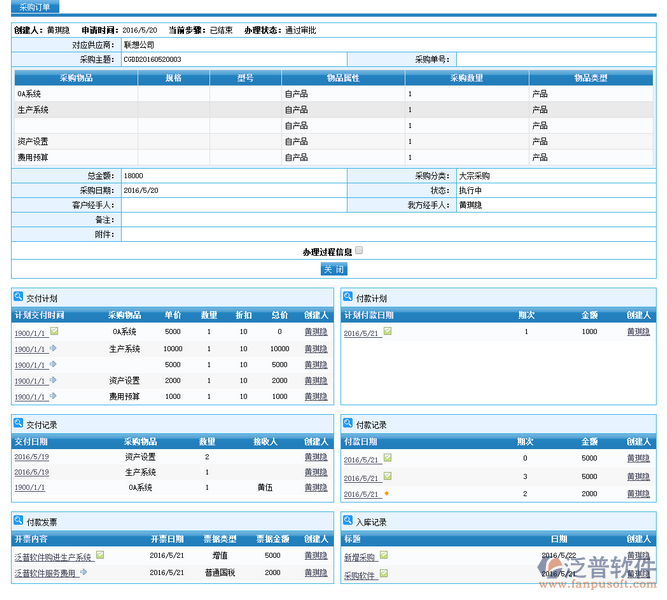Click status value 执行中

pyautogui.click(x=470, y=190)
